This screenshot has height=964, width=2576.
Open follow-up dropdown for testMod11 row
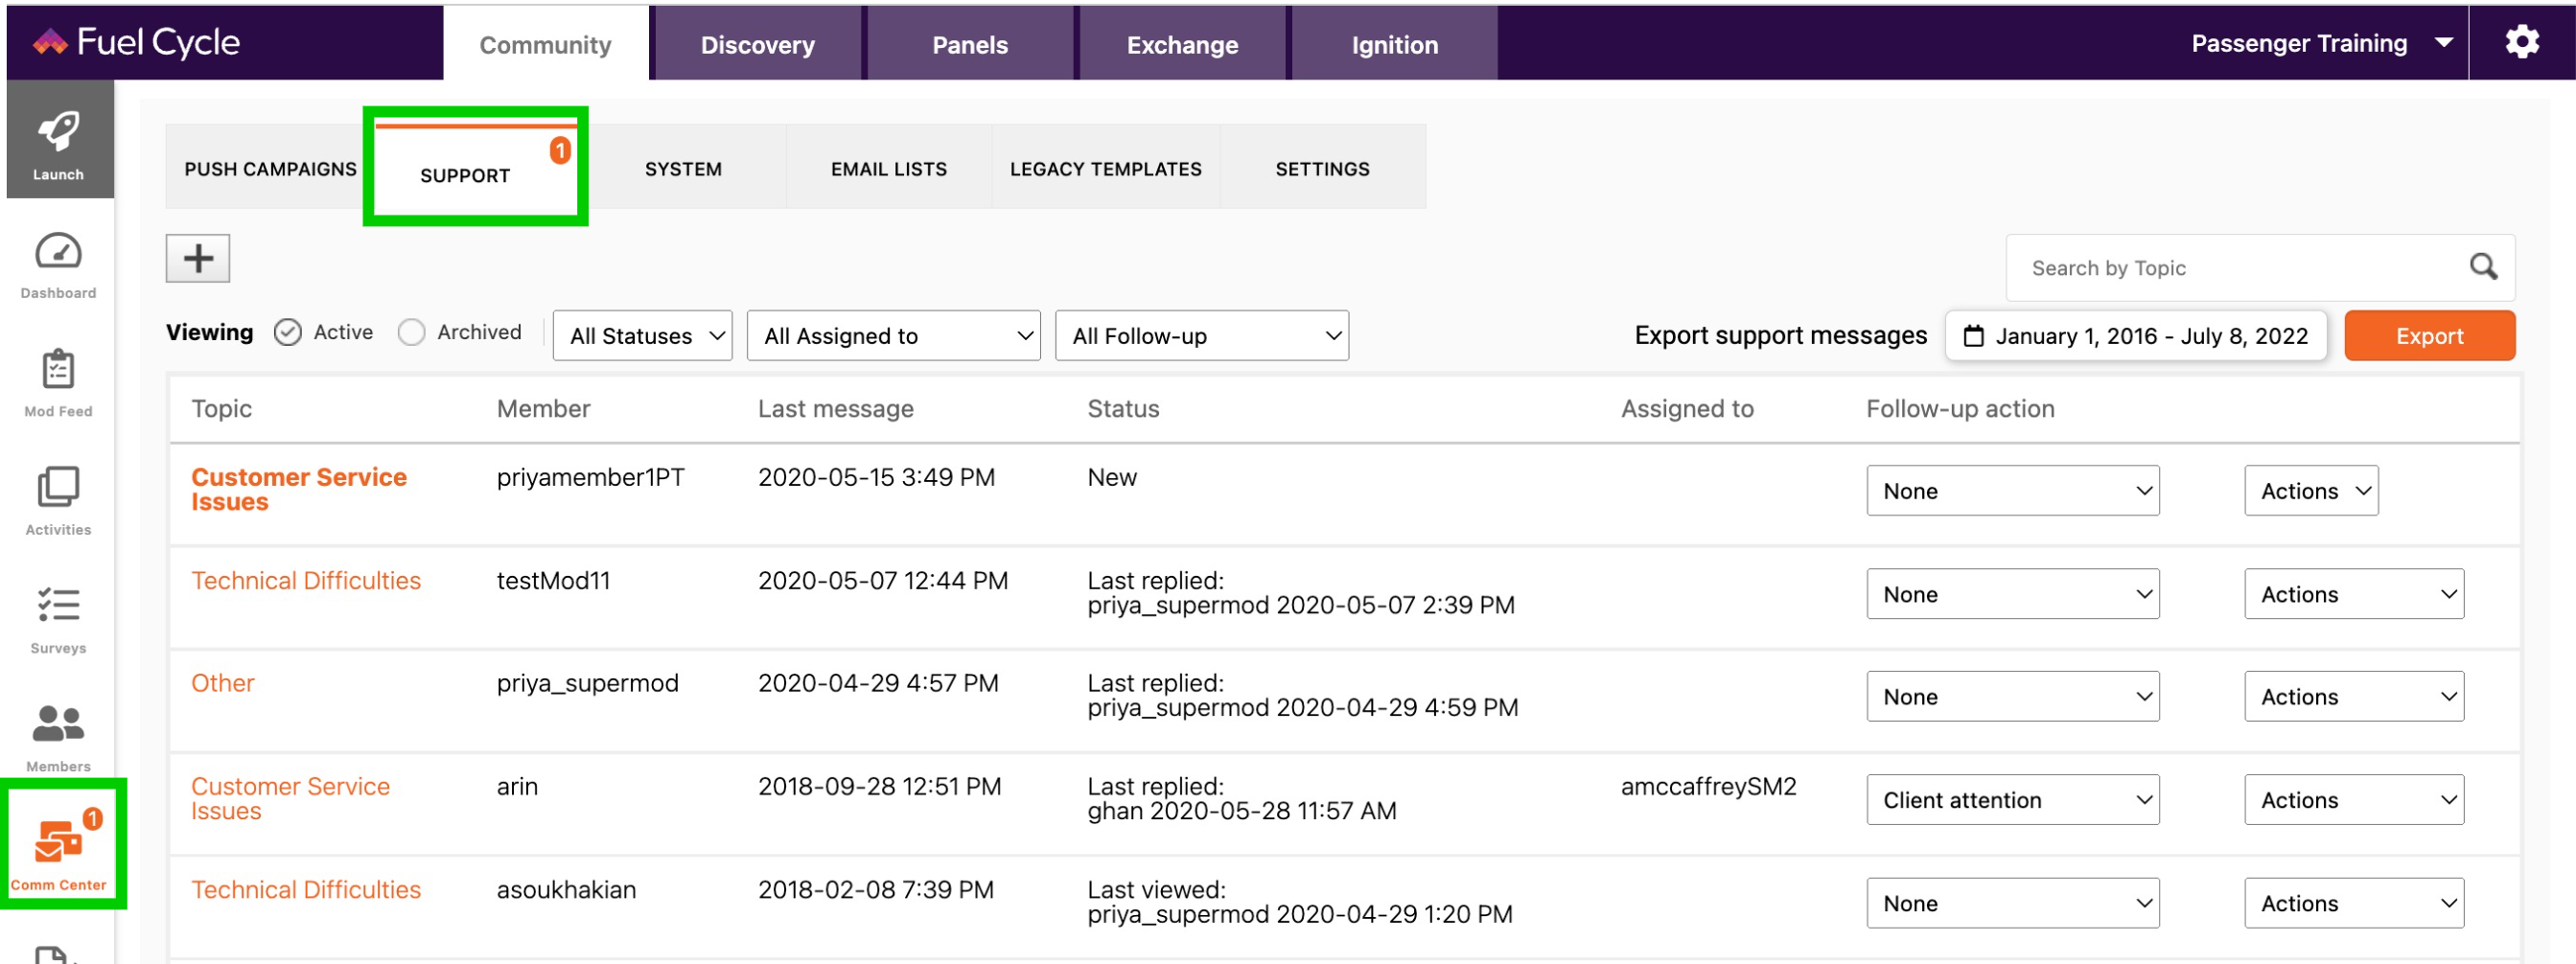[2012, 594]
